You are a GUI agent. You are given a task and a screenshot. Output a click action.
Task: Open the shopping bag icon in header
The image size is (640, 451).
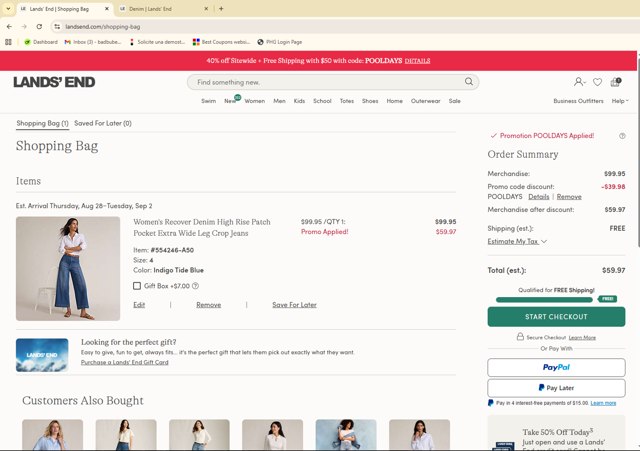(x=616, y=82)
